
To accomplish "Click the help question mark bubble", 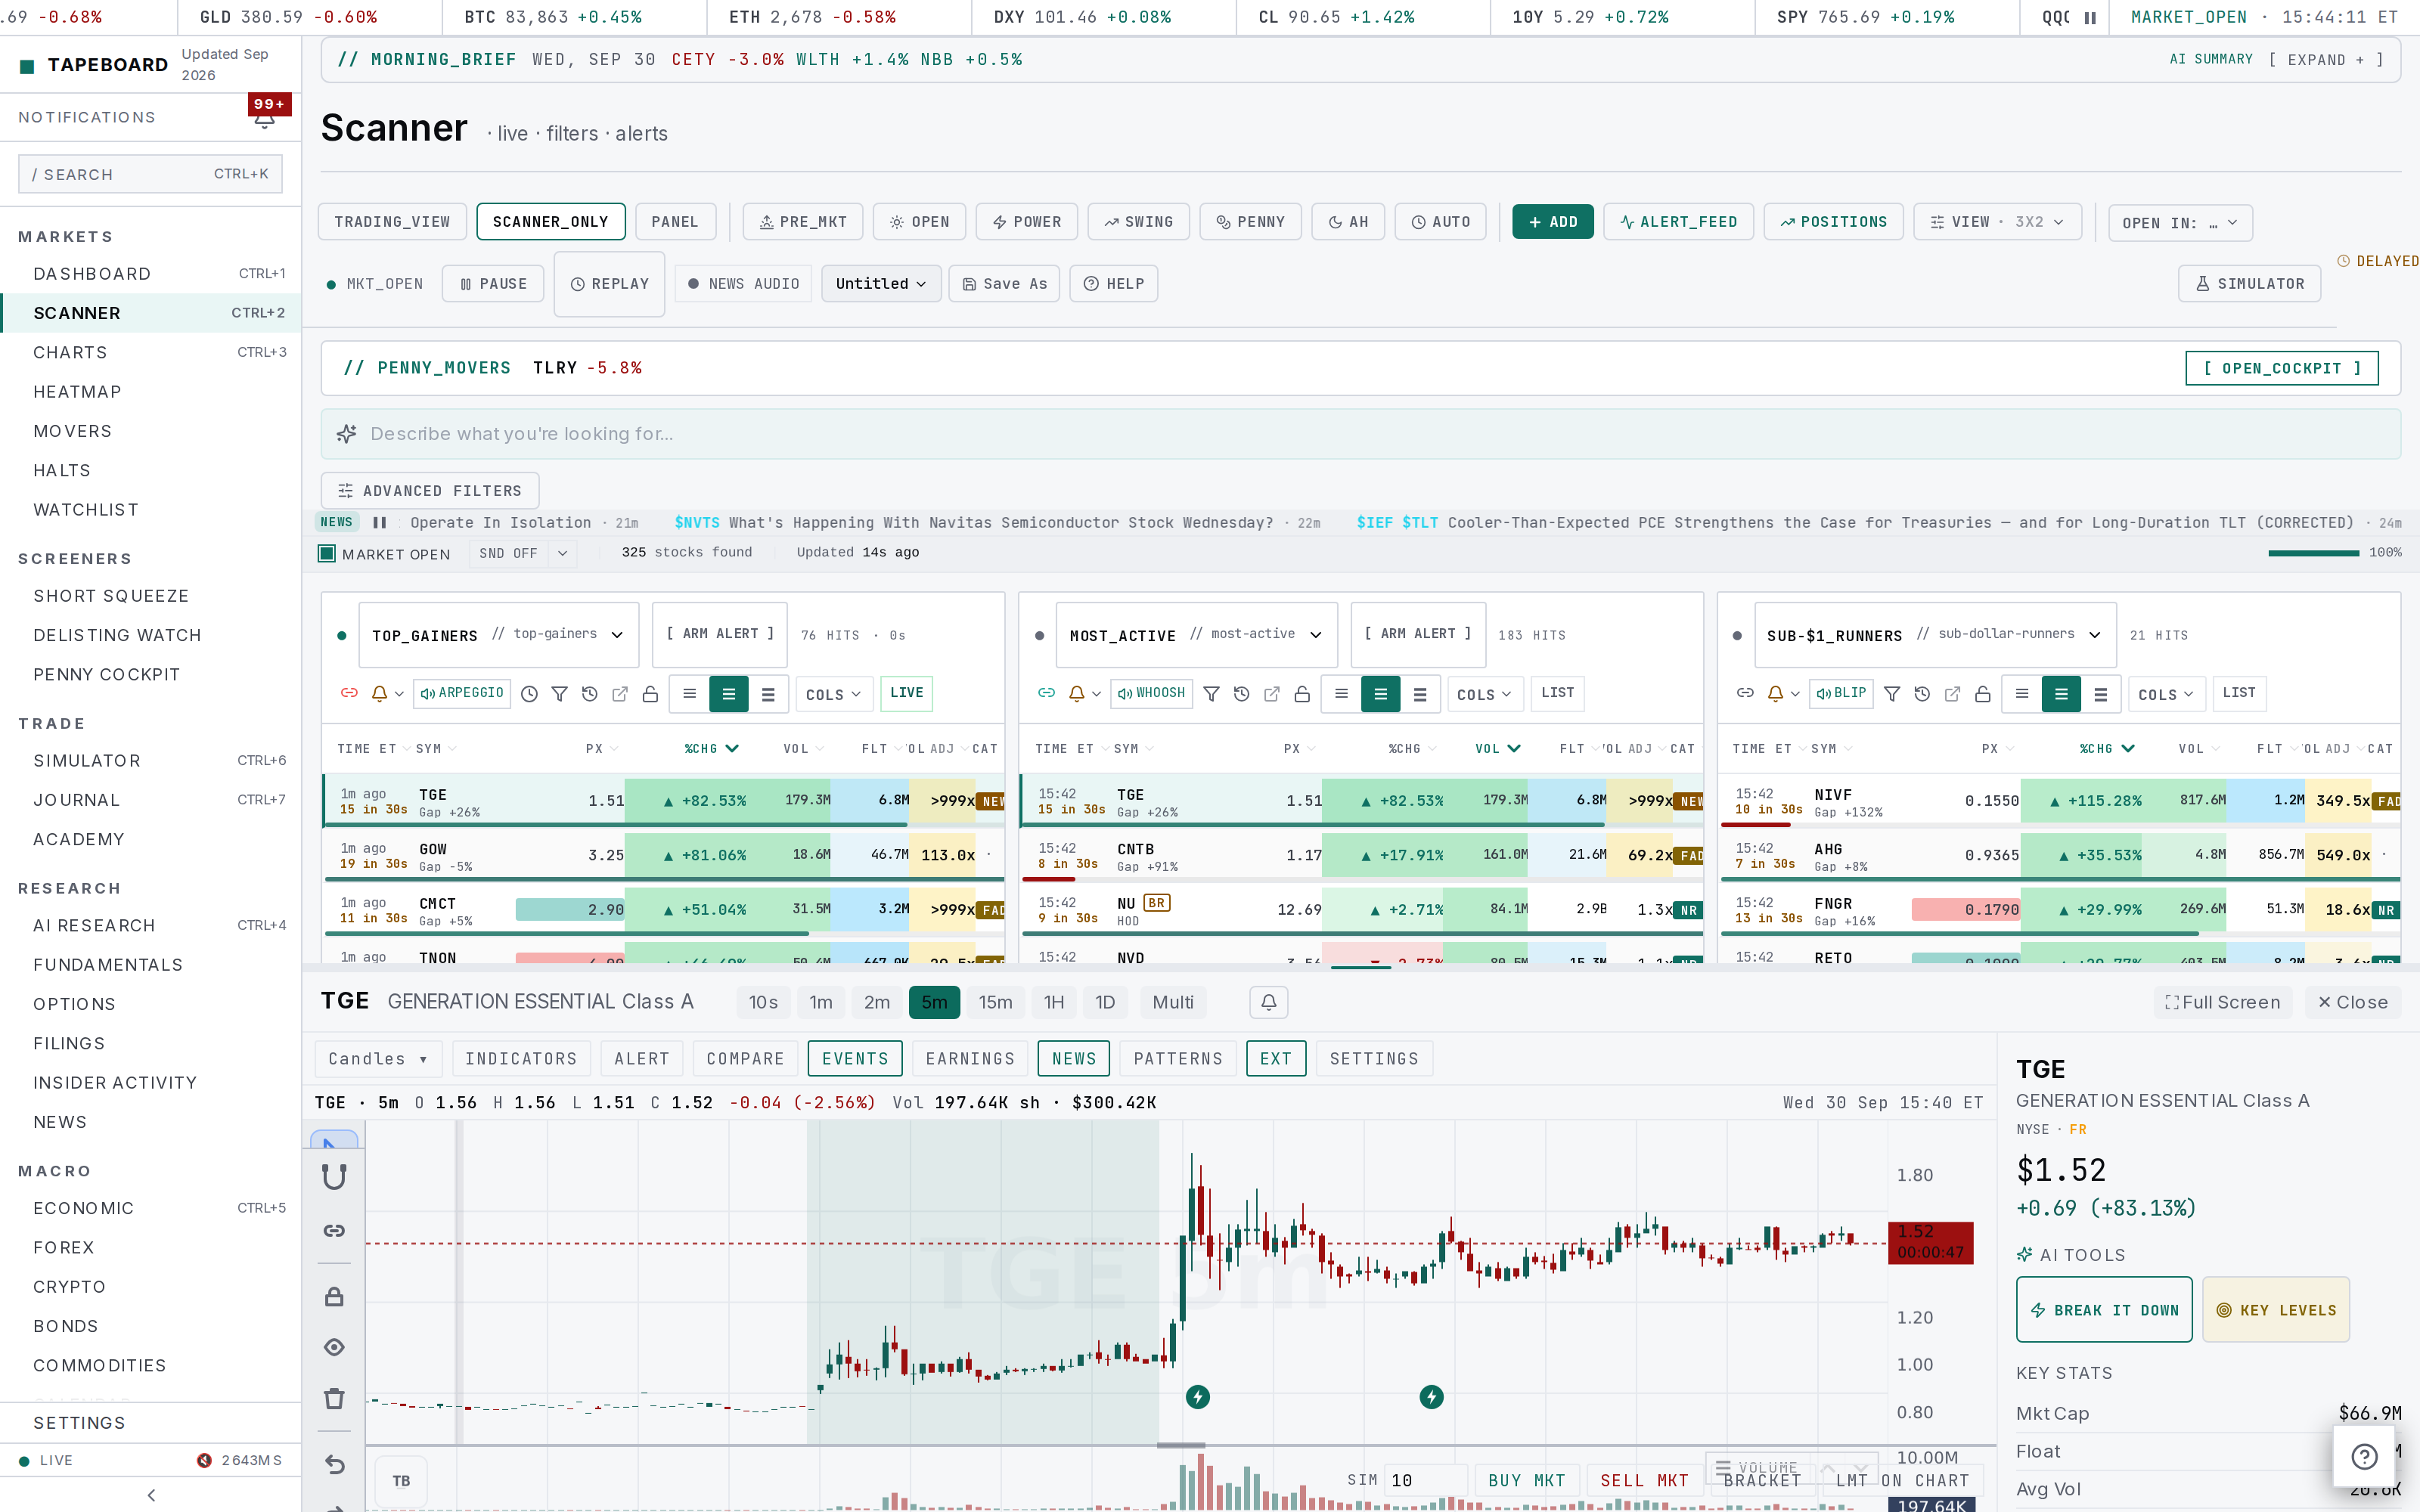I will (x=2364, y=1457).
